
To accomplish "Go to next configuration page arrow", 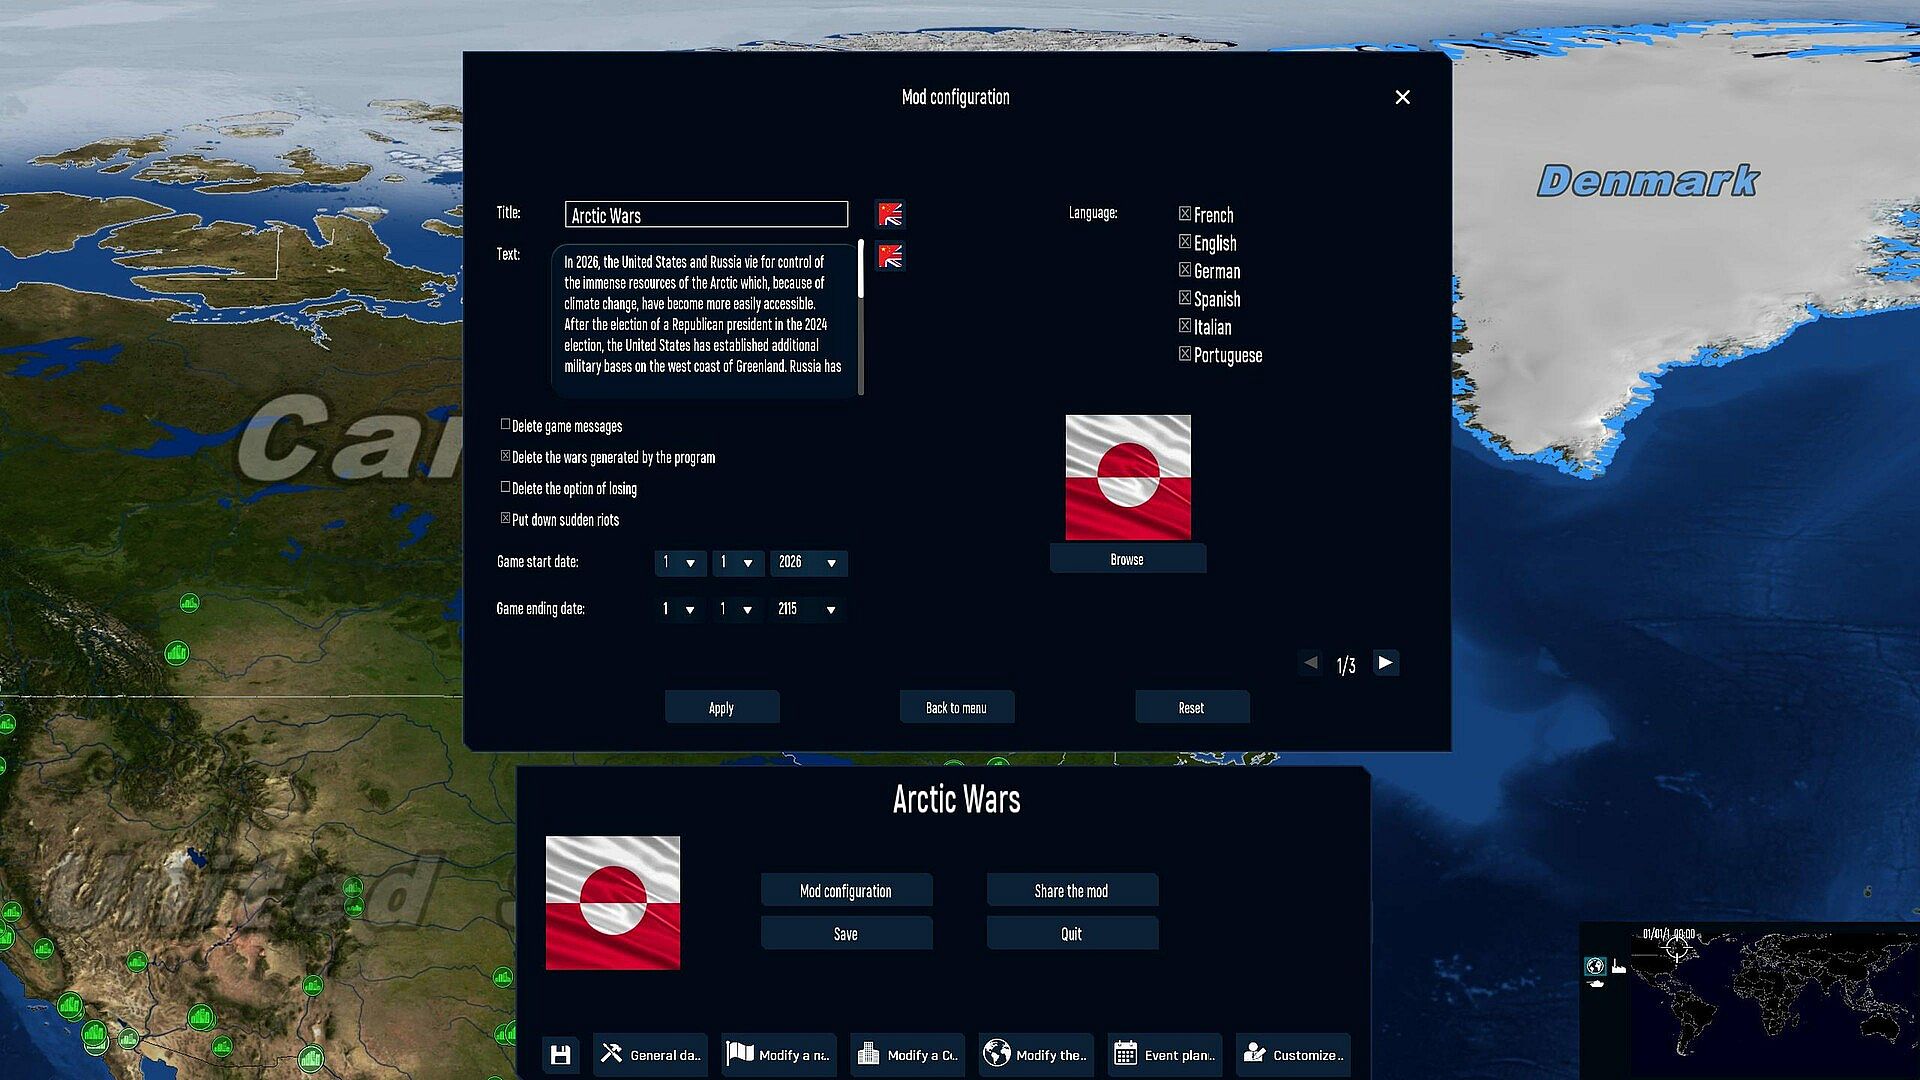I will [x=1385, y=663].
